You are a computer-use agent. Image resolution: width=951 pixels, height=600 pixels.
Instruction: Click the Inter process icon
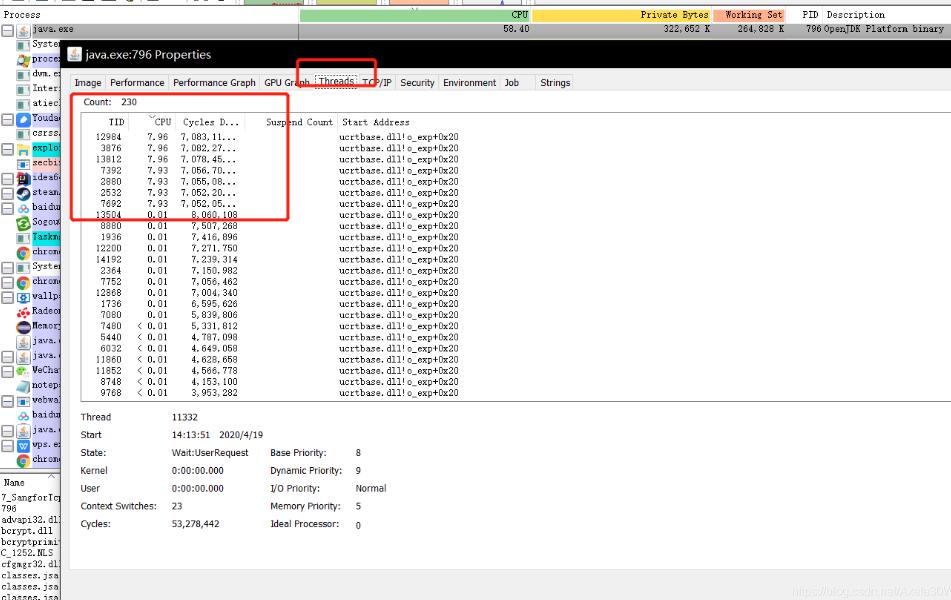coord(24,89)
